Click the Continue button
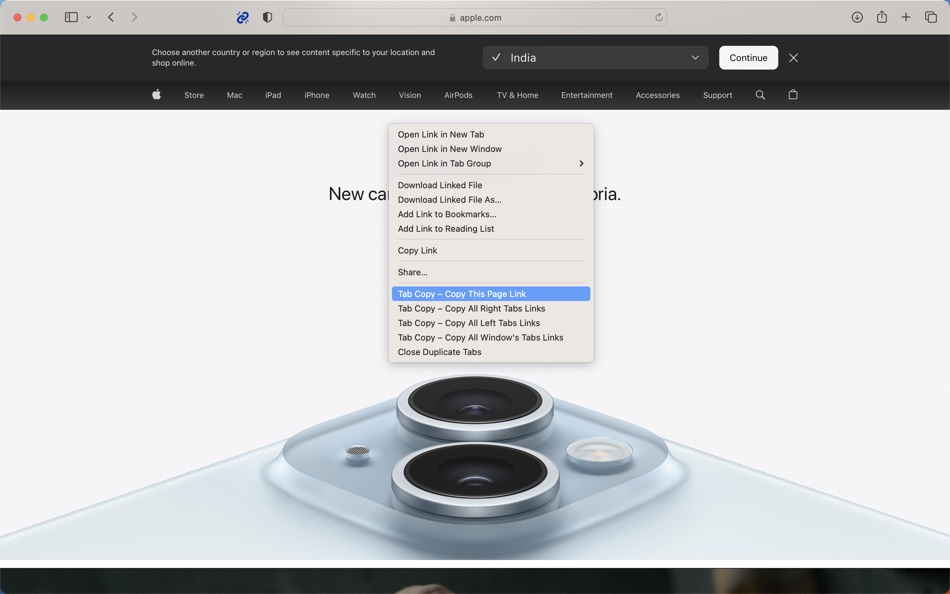The image size is (950, 594). point(748,58)
